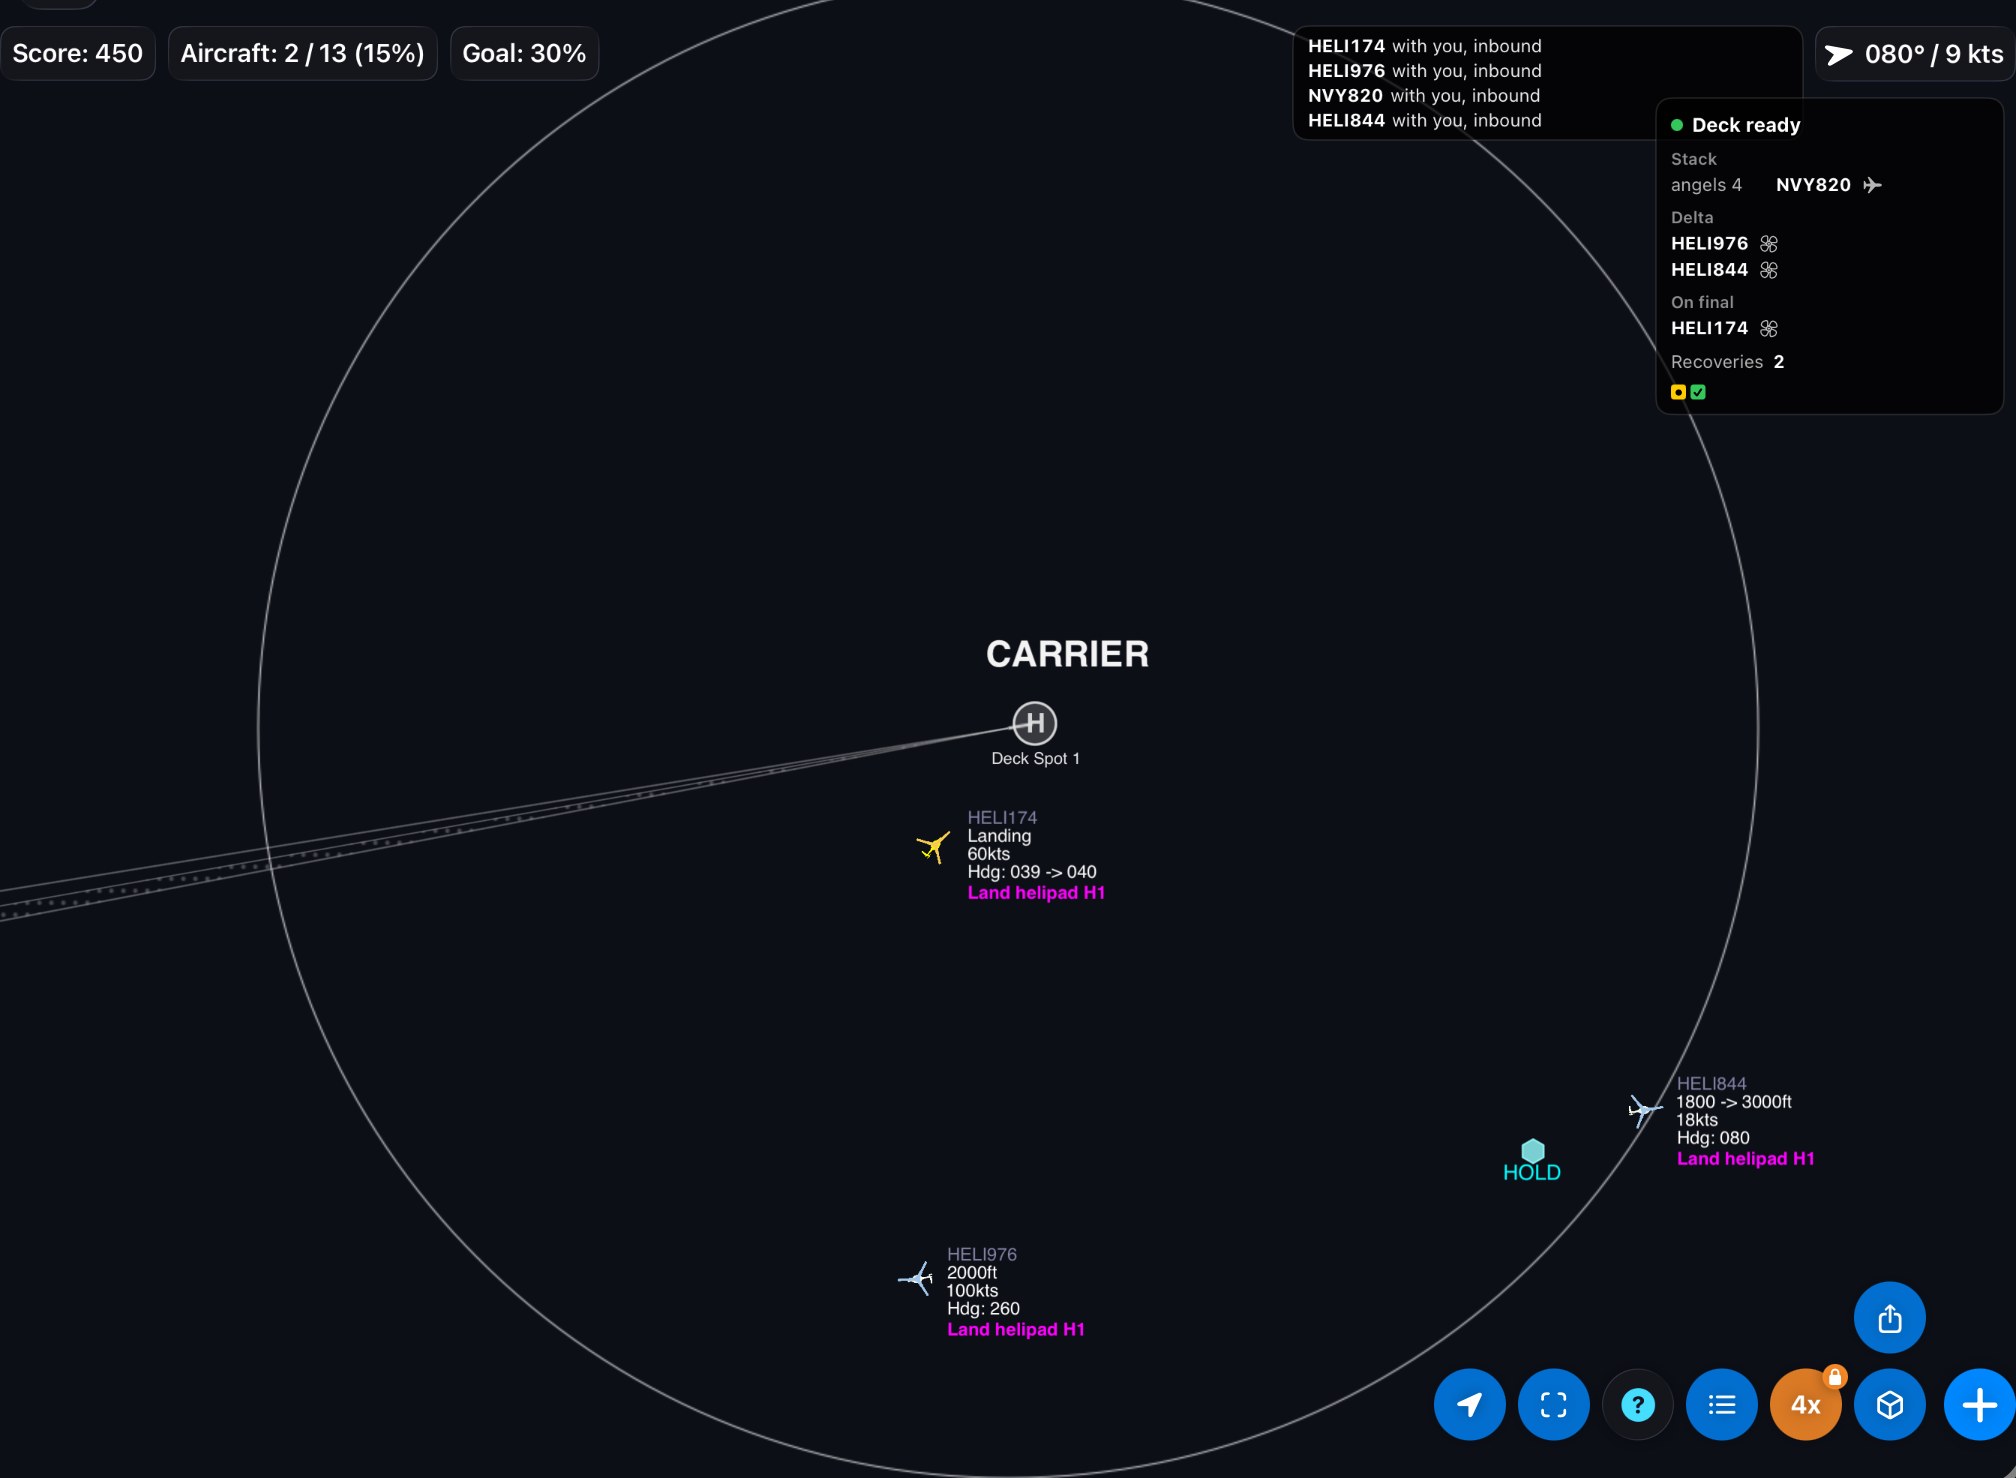The image size is (2016, 1478).
Task: Click 'NVY820 with you, inbound' message
Action: tap(1424, 96)
